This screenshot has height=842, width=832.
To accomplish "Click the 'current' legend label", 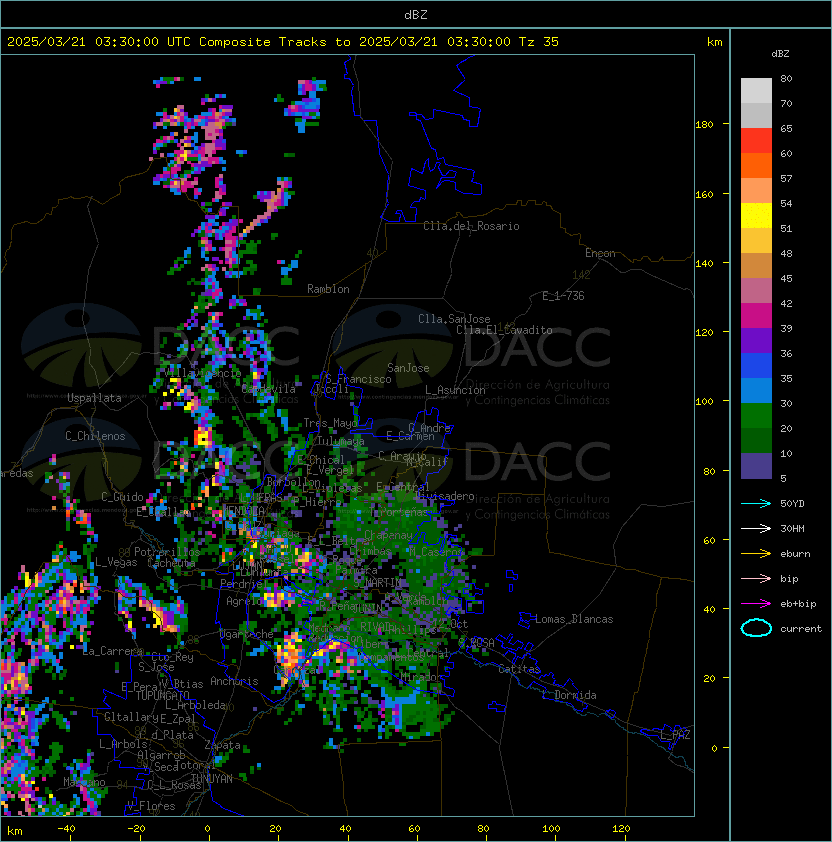I will 801,629.
